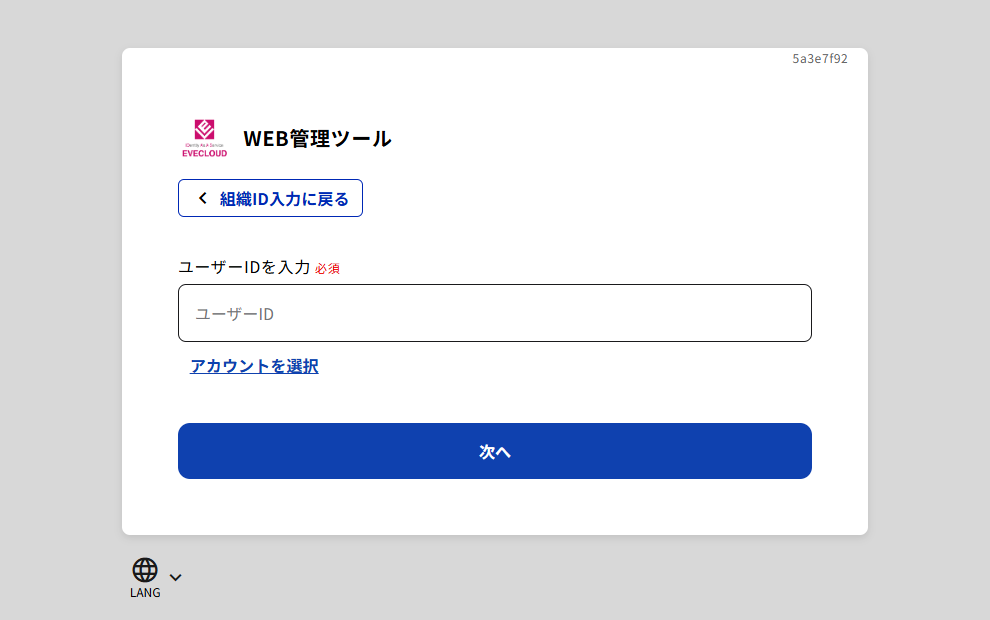Focus the ユーザーID input field
The width and height of the screenshot is (990, 620).
click(494, 313)
